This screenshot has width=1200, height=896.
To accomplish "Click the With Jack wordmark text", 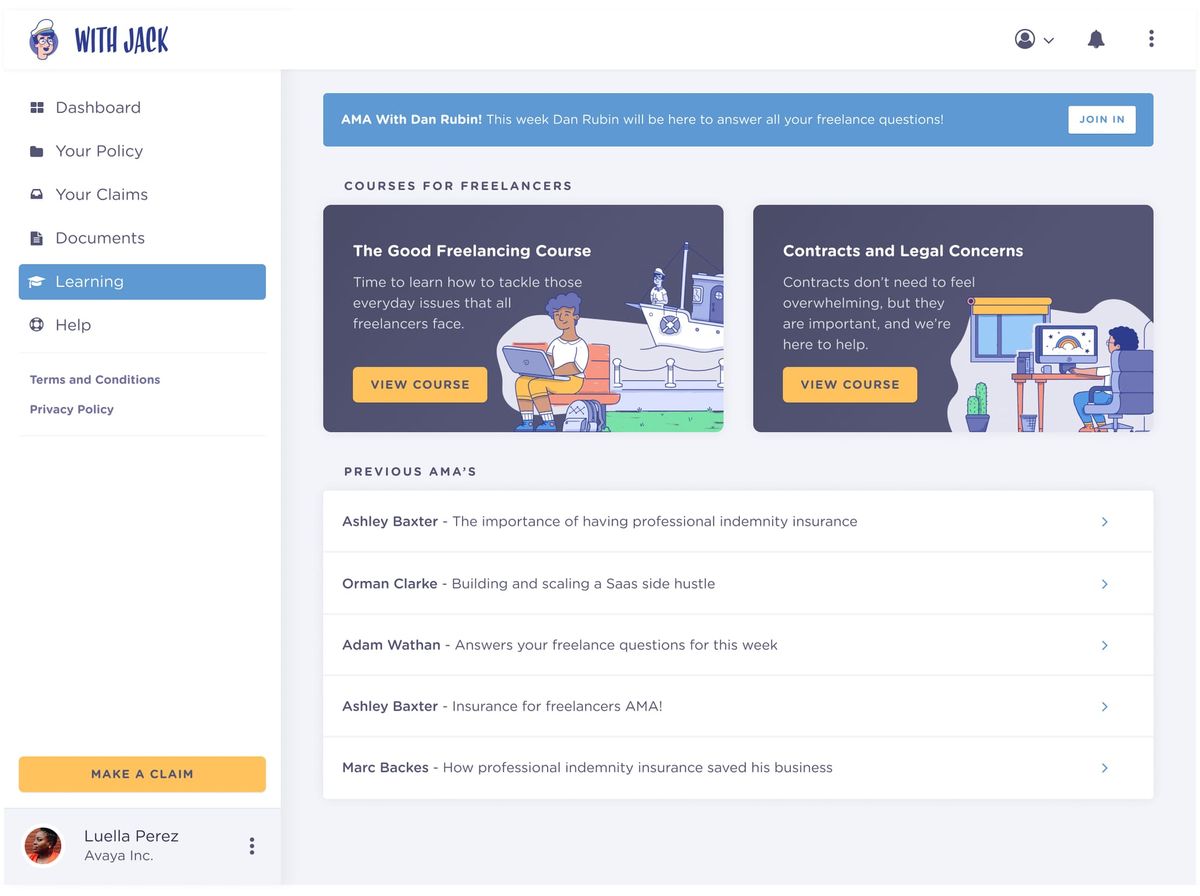I will point(121,41).
